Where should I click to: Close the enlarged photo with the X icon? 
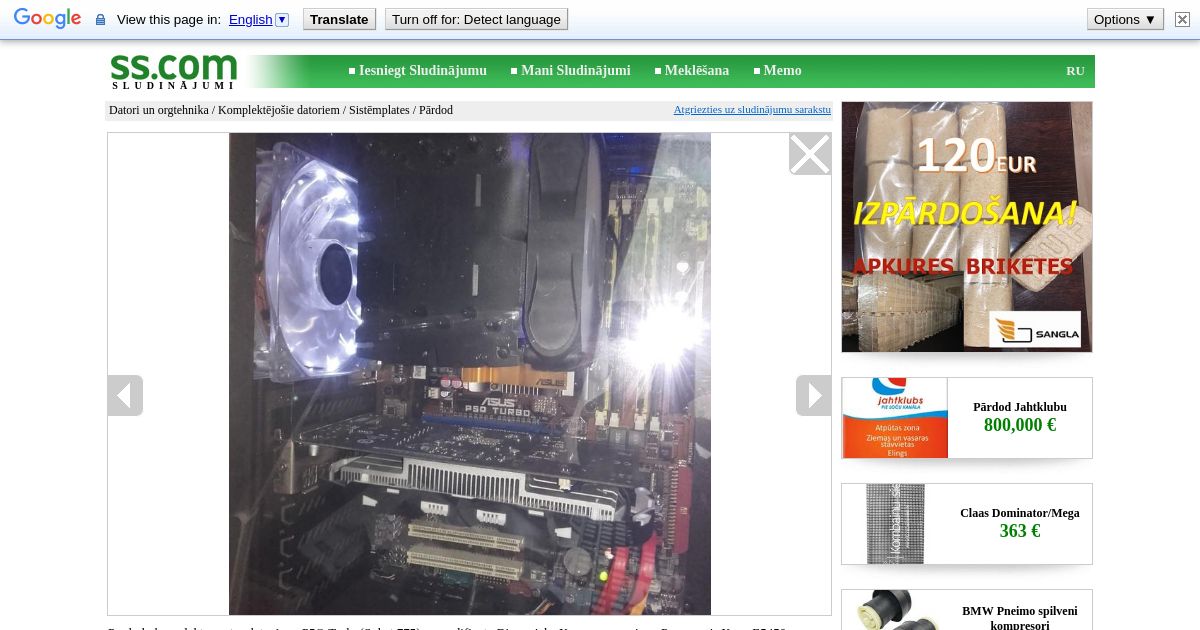(x=810, y=154)
